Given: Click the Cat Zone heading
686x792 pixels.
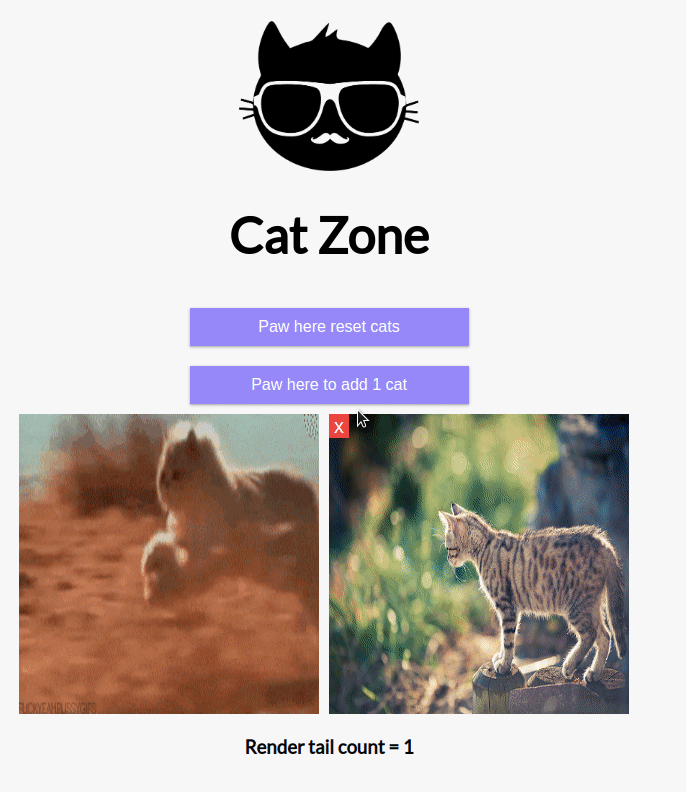Looking at the screenshot, I should pos(329,235).
